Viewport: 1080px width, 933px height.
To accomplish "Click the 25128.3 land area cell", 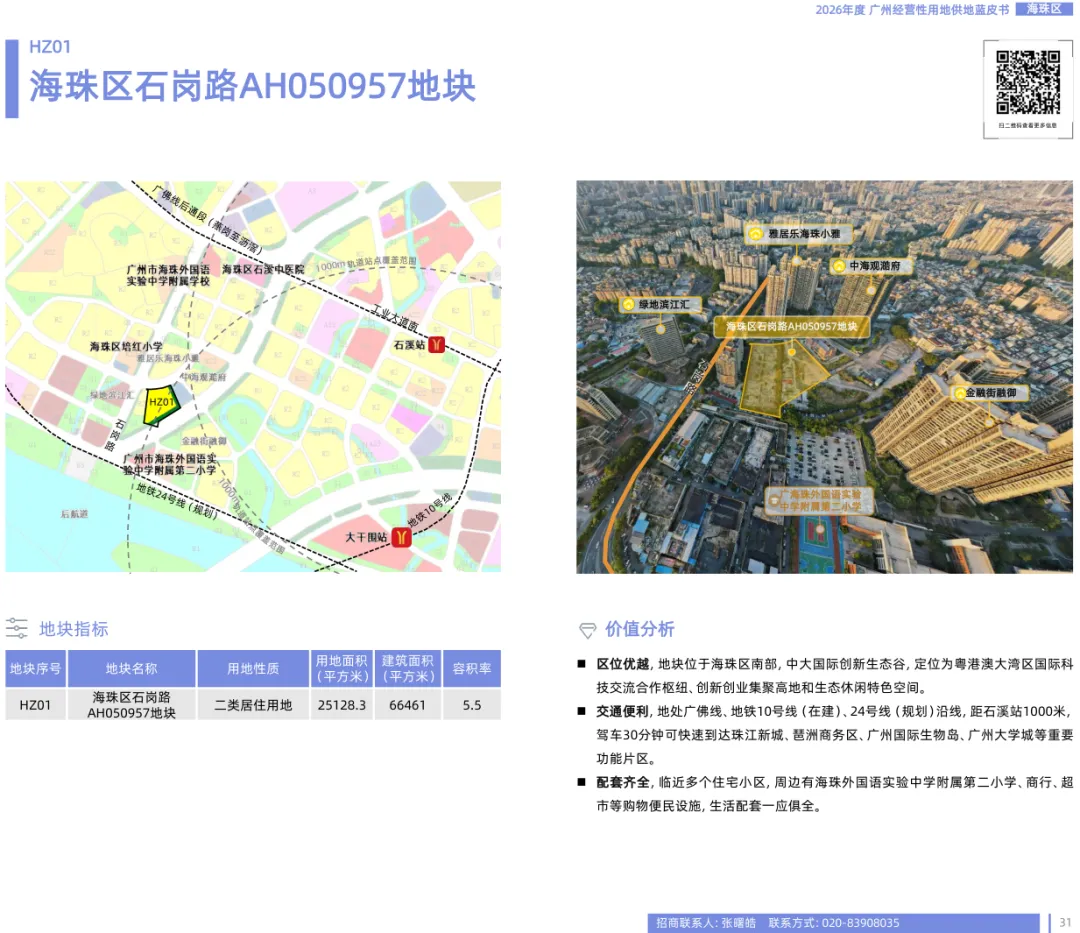I will [342, 705].
